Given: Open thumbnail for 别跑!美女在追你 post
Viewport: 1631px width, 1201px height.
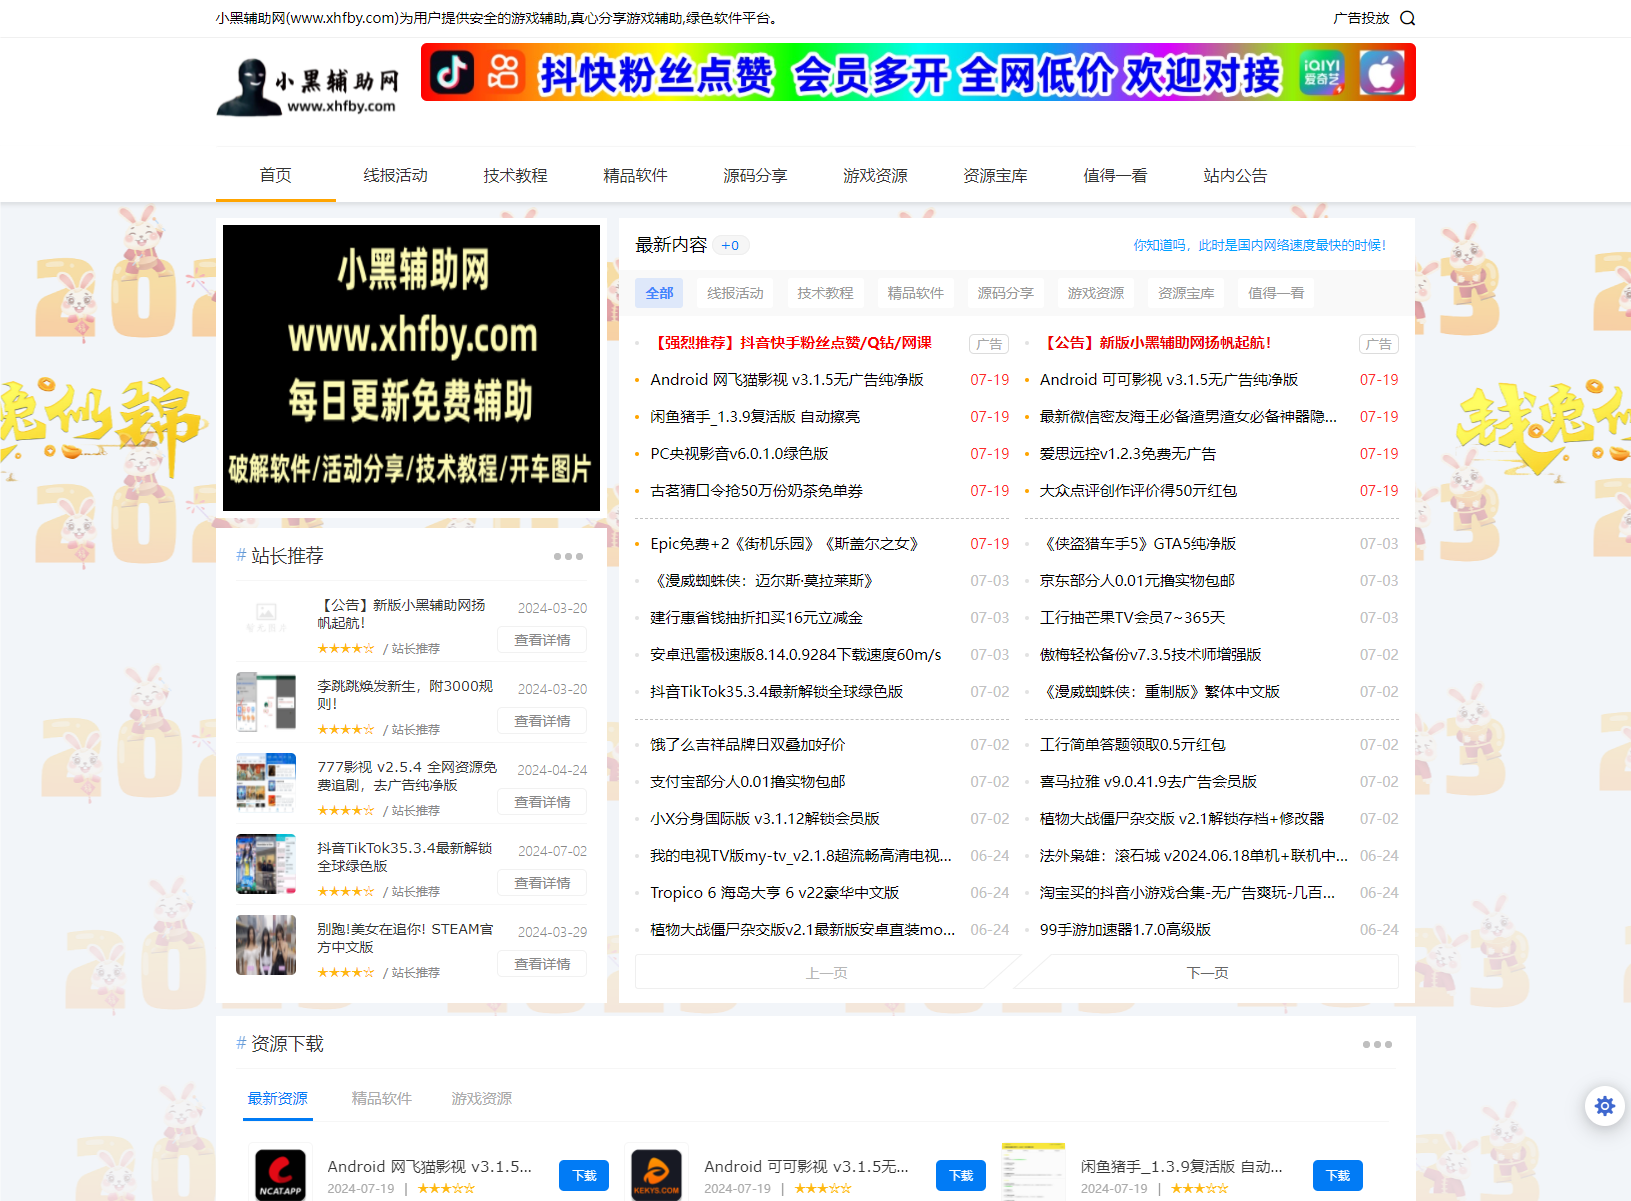Looking at the screenshot, I should pyautogui.click(x=266, y=945).
